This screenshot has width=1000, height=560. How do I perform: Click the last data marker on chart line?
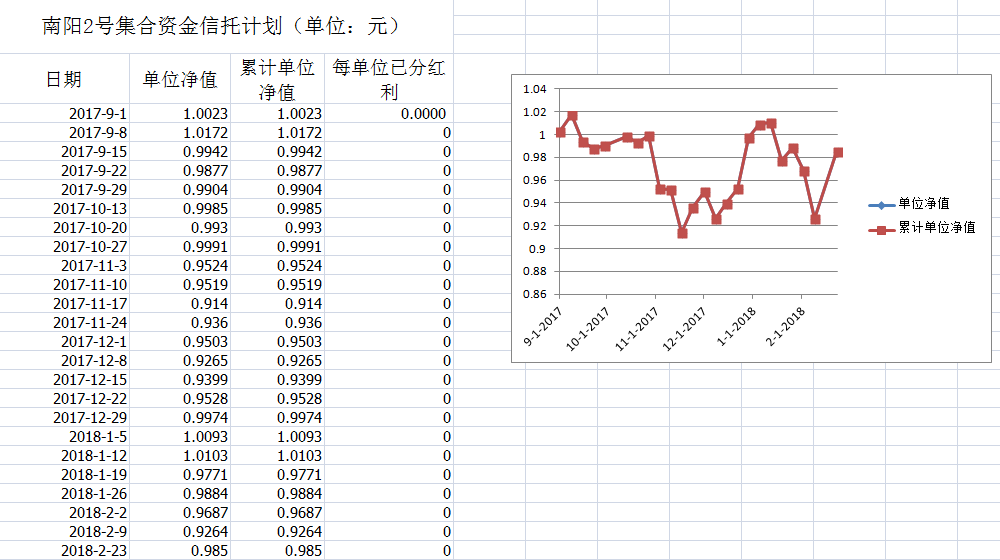click(x=838, y=153)
